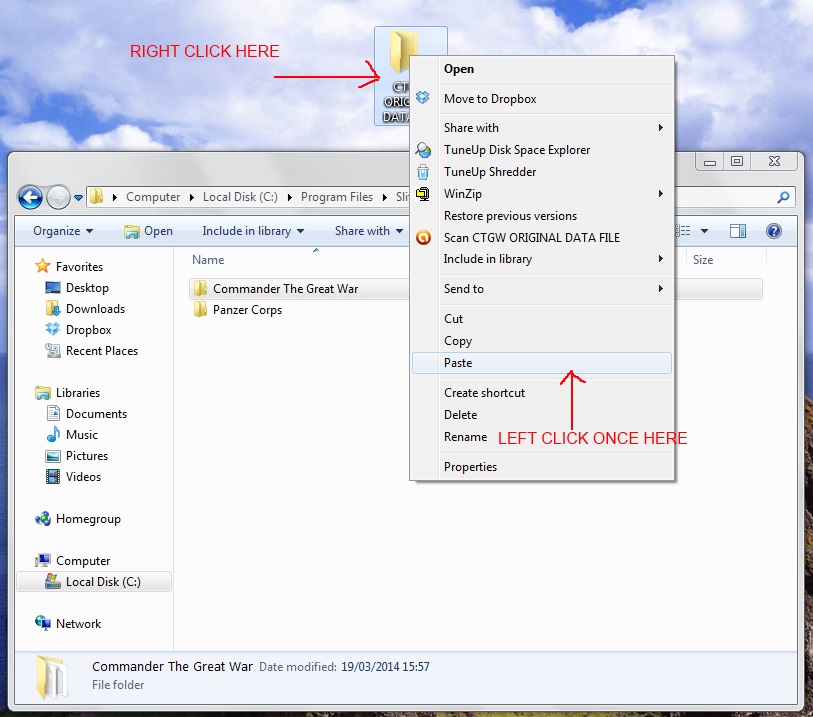Click the change view list icon
The width and height of the screenshot is (813, 717).
[684, 231]
